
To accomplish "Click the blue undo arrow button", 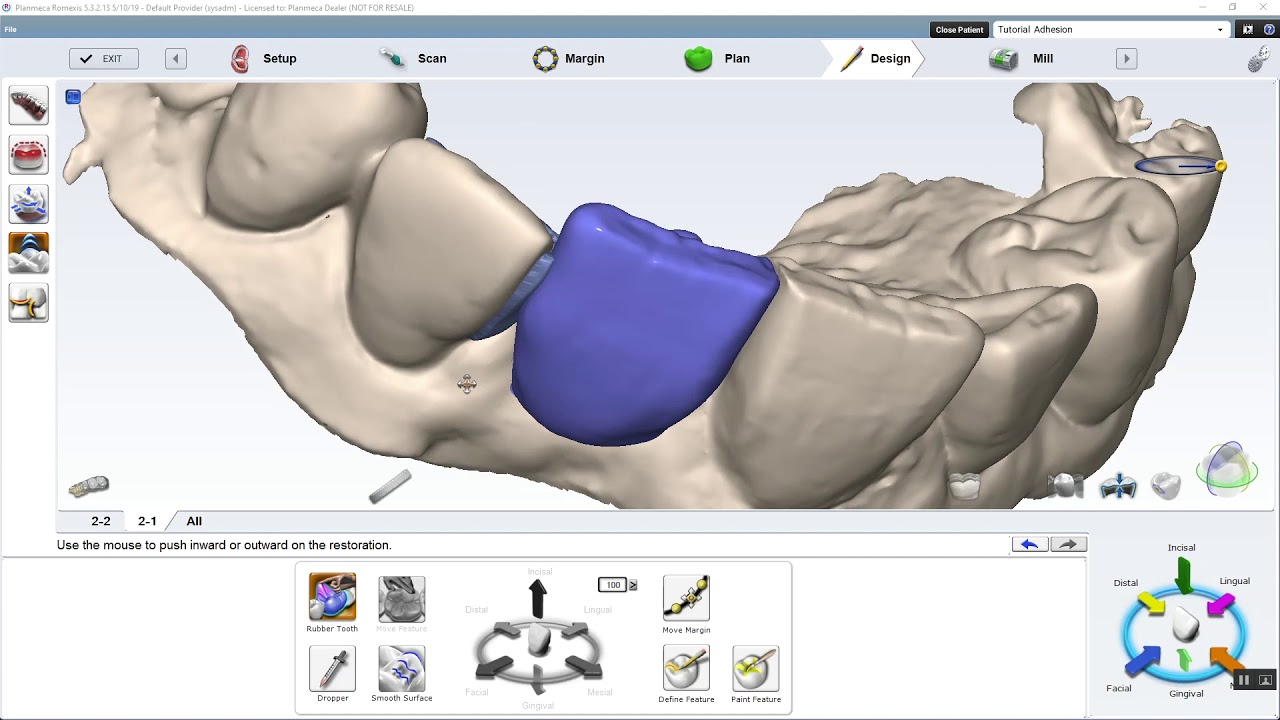I will tap(1029, 544).
